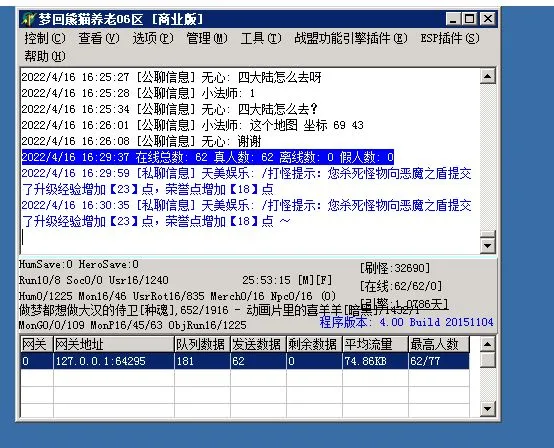Click the gateway list scroll up arrow
The height and width of the screenshot is (448, 554).
pyautogui.click(x=488, y=344)
